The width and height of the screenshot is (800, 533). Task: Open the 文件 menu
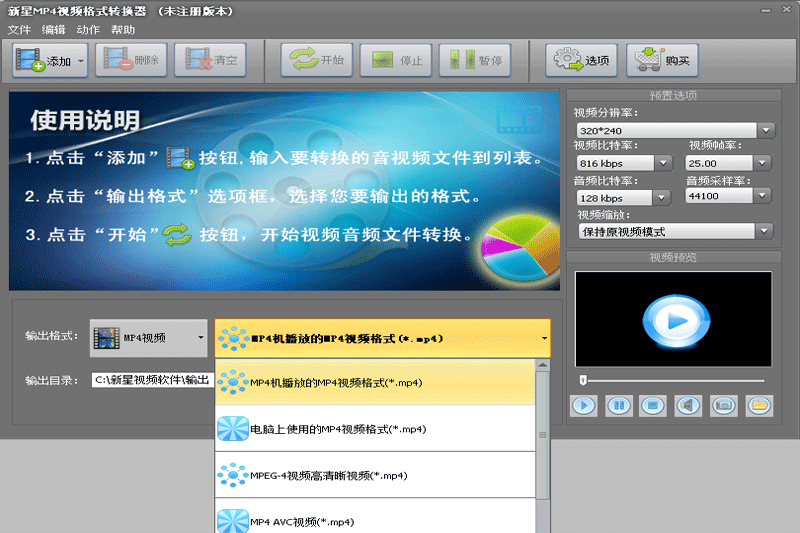tap(19, 30)
